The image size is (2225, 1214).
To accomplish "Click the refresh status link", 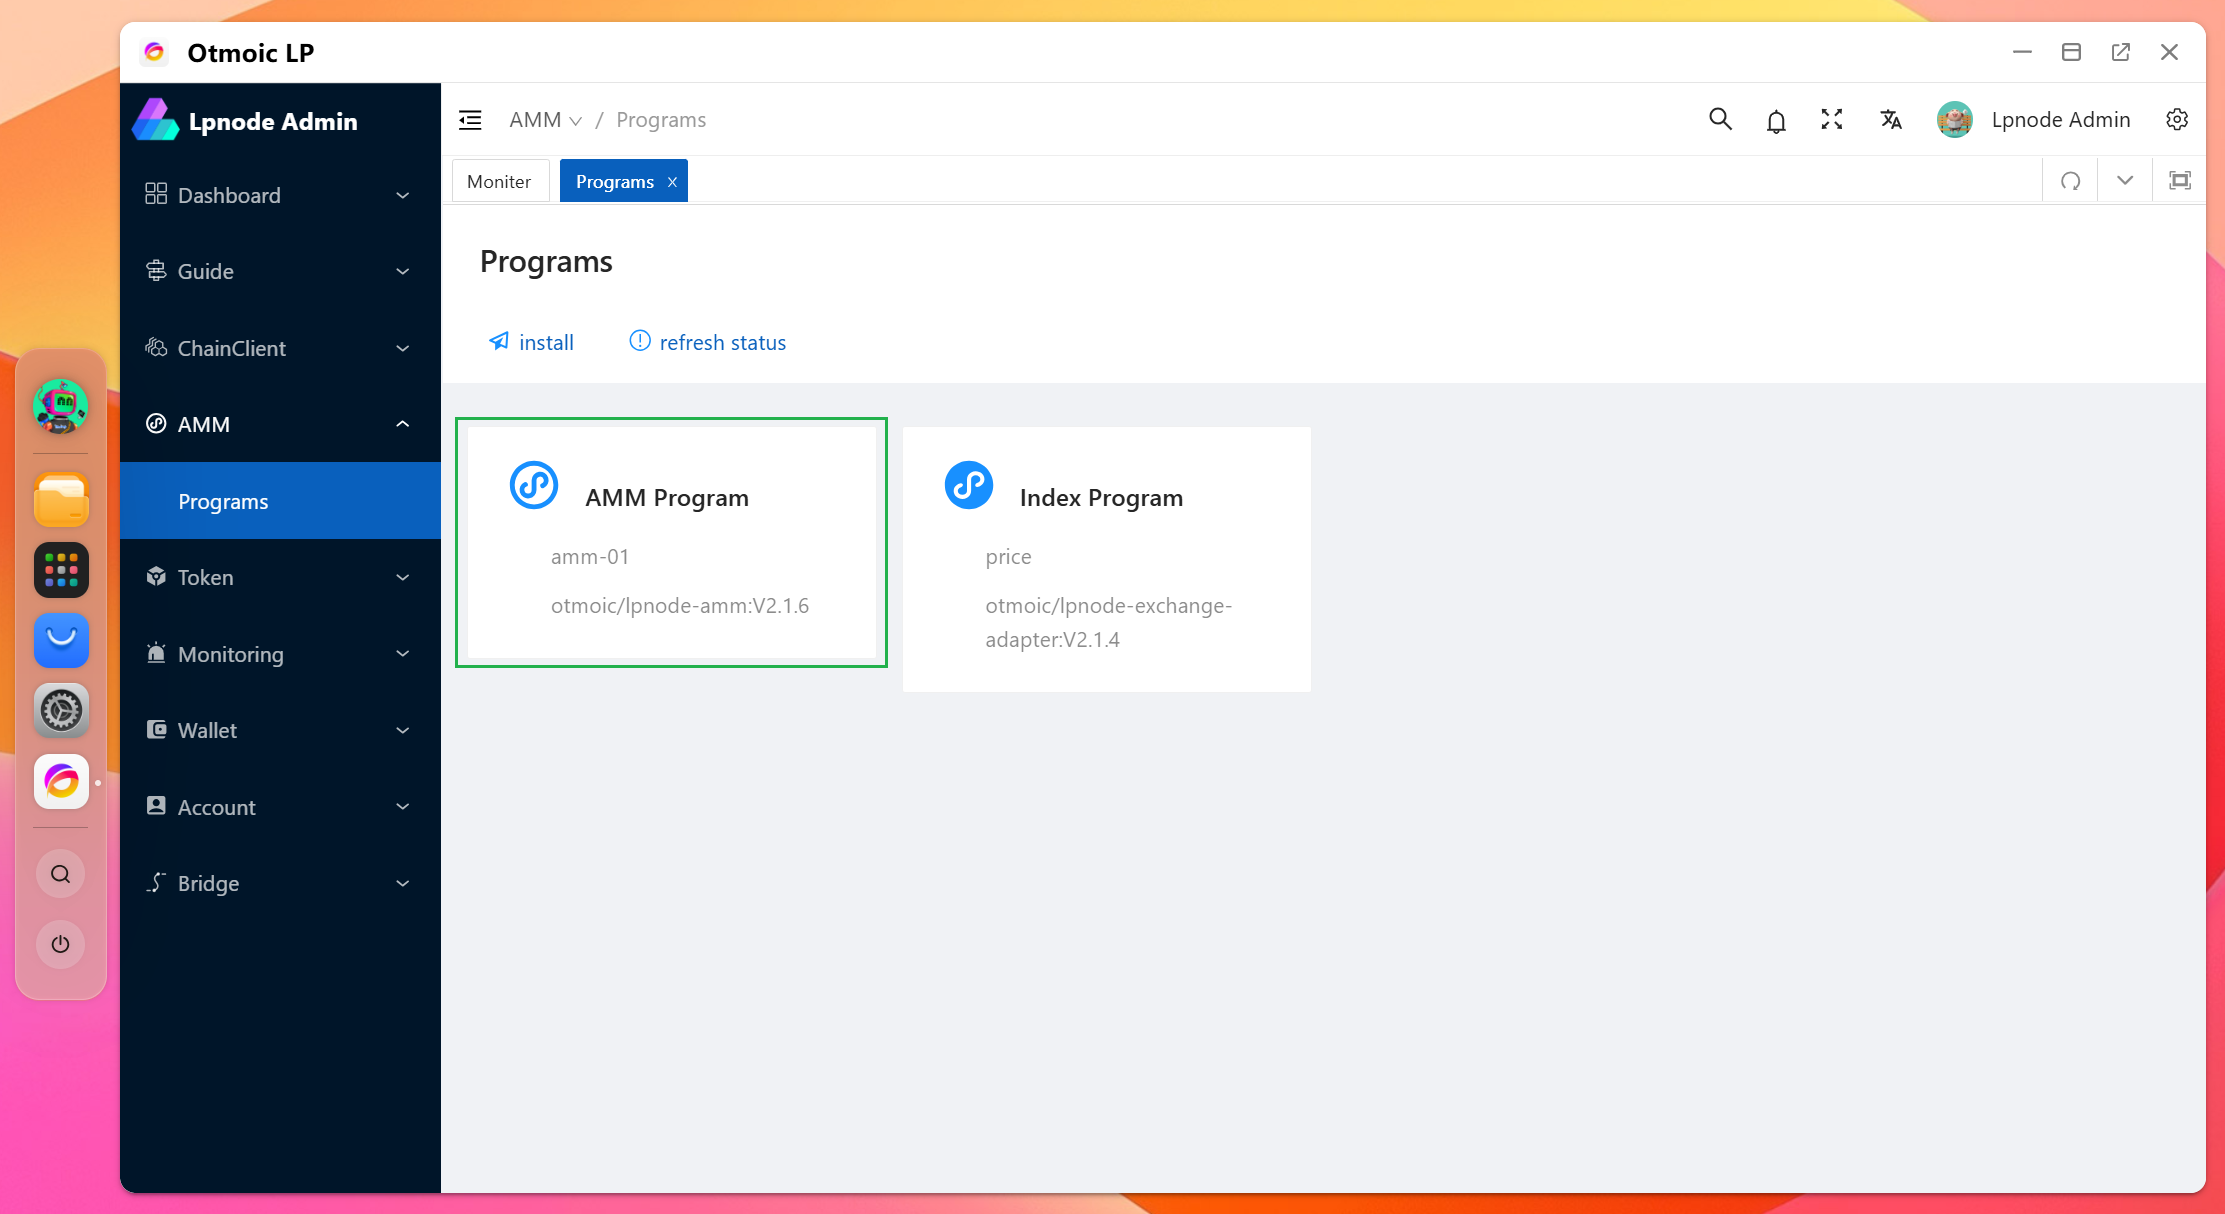I will (706, 342).
